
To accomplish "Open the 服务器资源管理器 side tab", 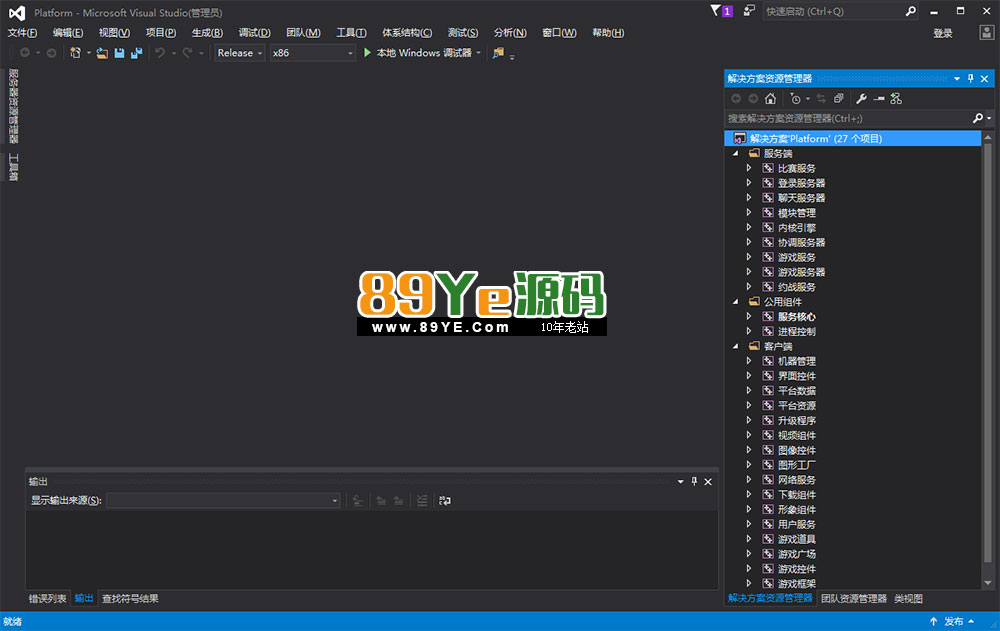I will [13, 107].
